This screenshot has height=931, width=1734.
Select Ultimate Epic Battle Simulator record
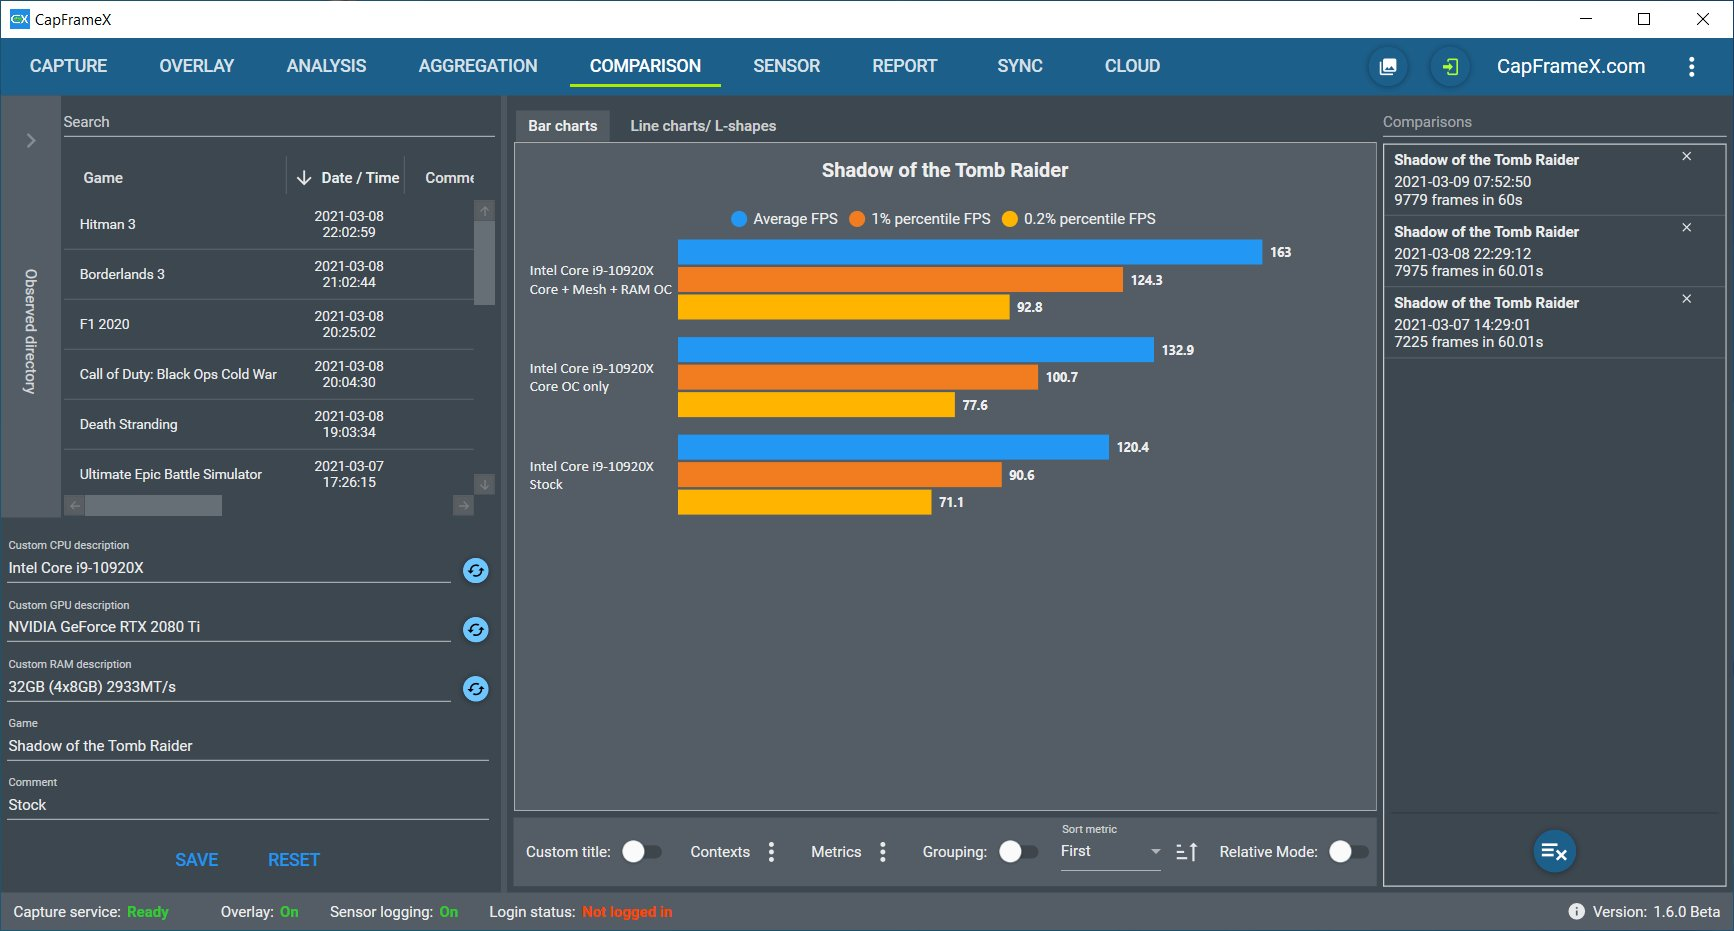[x=268, y=474]
